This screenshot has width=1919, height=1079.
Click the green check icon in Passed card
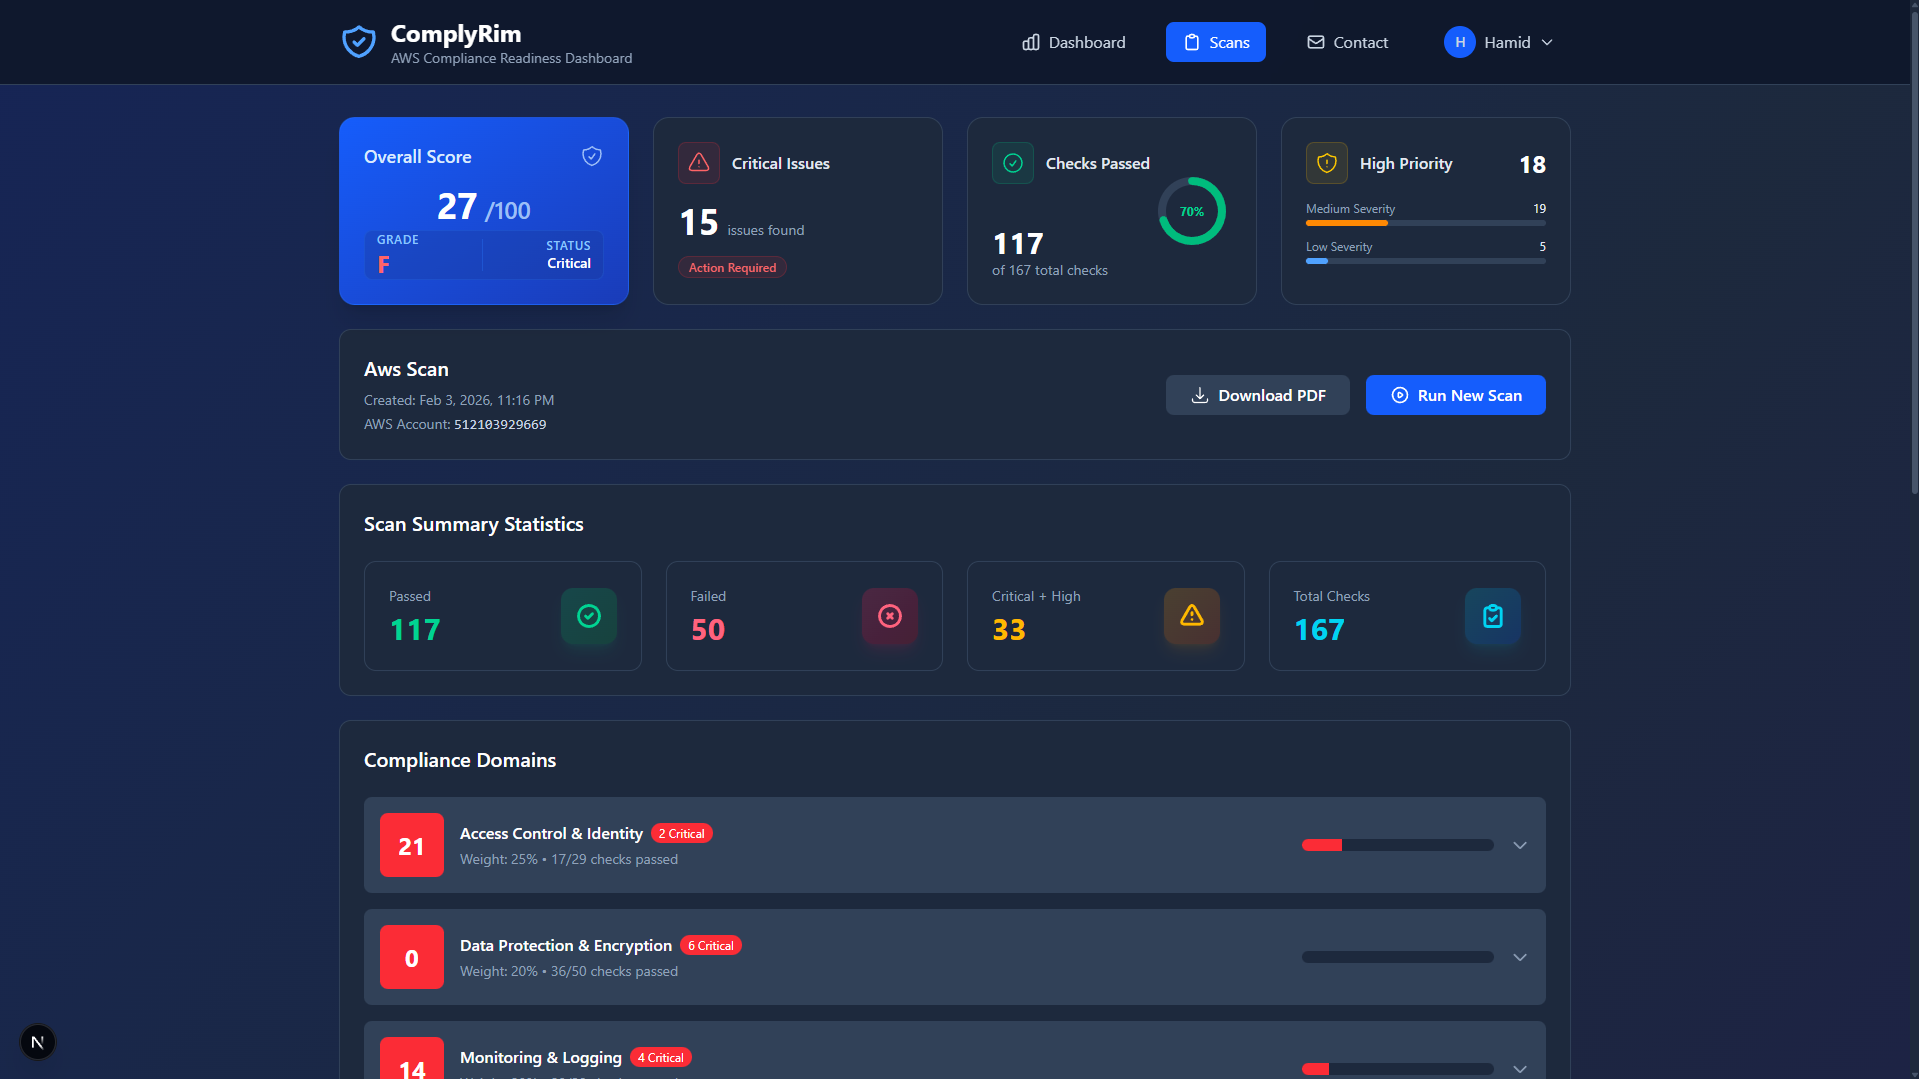[588, 616]
